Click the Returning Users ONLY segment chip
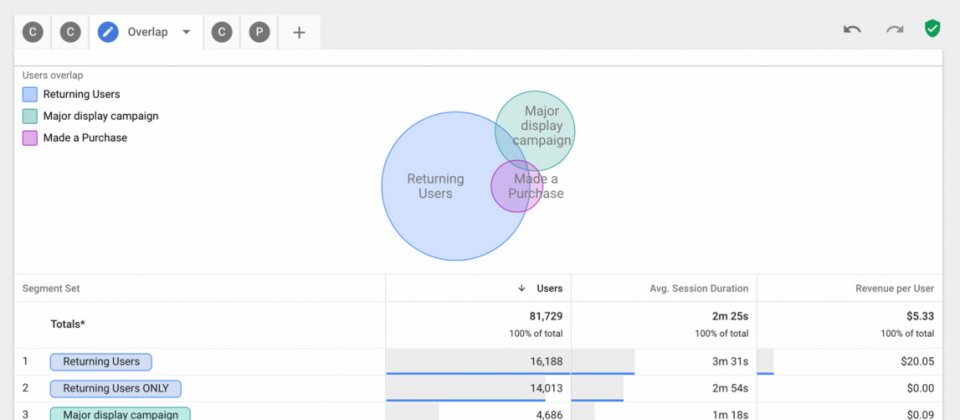The height and width of the screenshot is (420, 960). click(116, 388)
